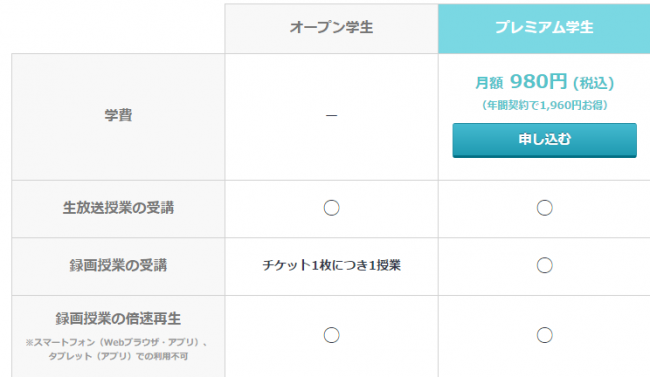
Task: Click the 録画授業の受講 row label
Action: pyautogui.click(x=118, y=265)
